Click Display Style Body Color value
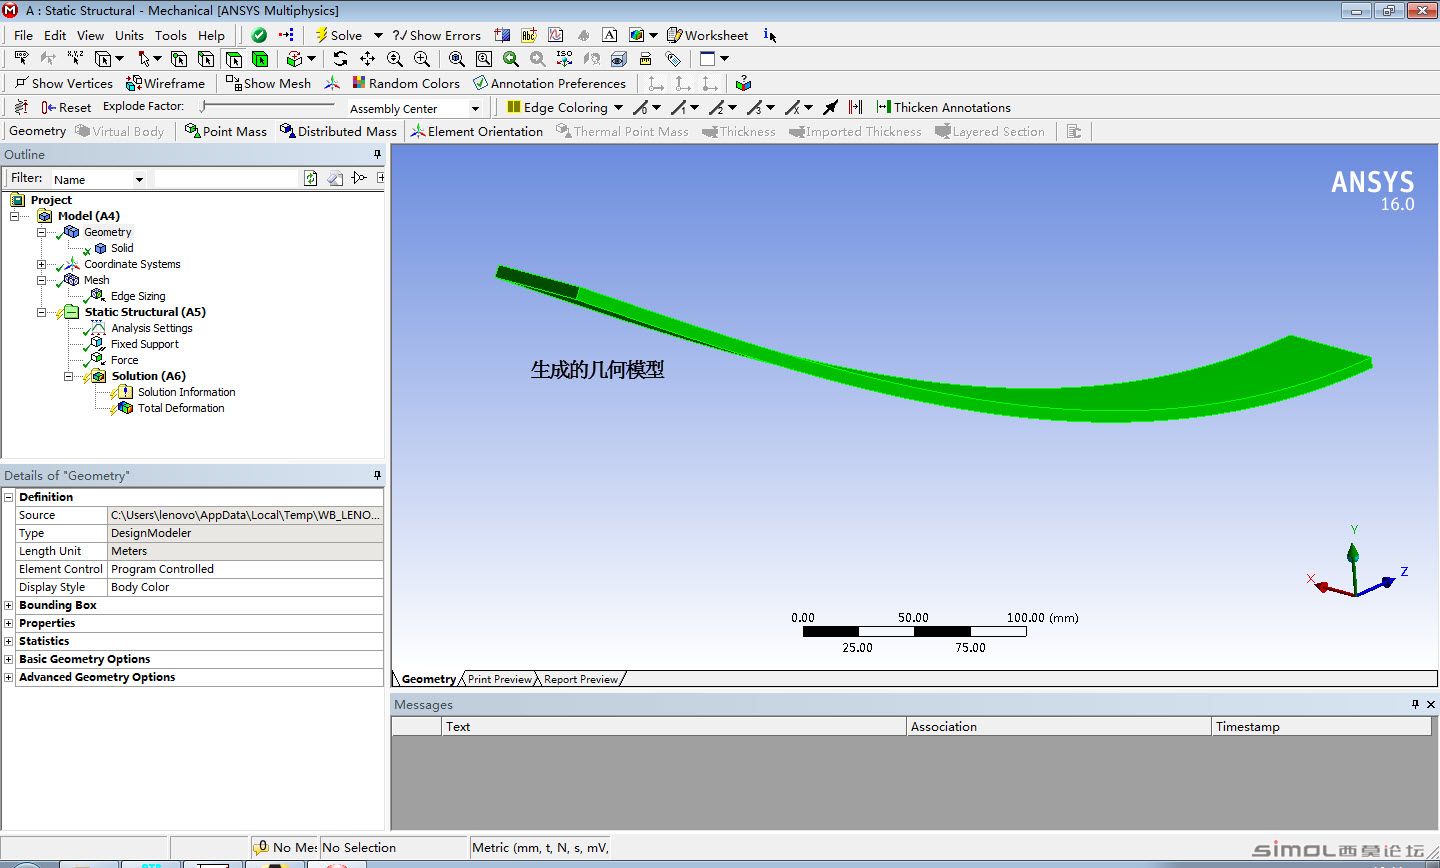Viewport: 1440px width, 868px height. (245, 587)
